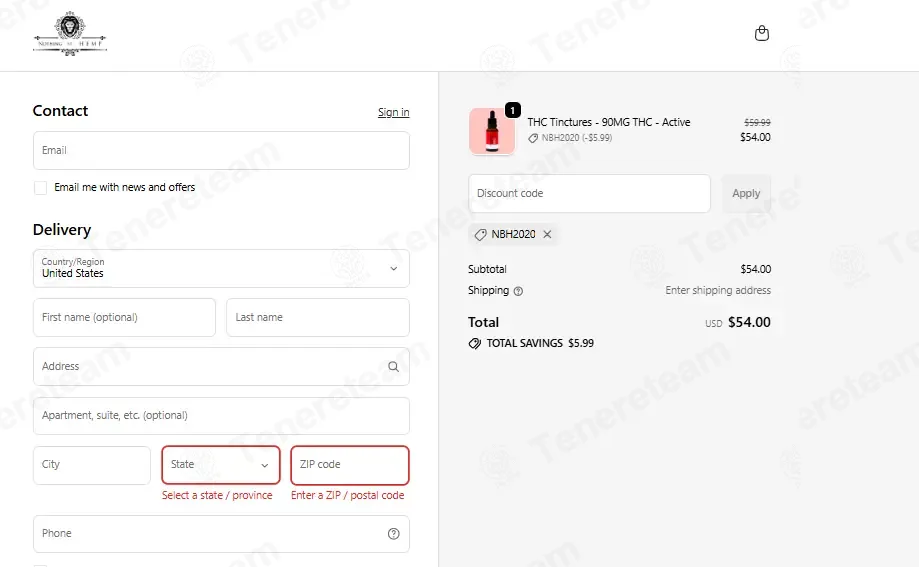
Task: Open the shopping bag cart icon
Action: [x=761, y=33]
